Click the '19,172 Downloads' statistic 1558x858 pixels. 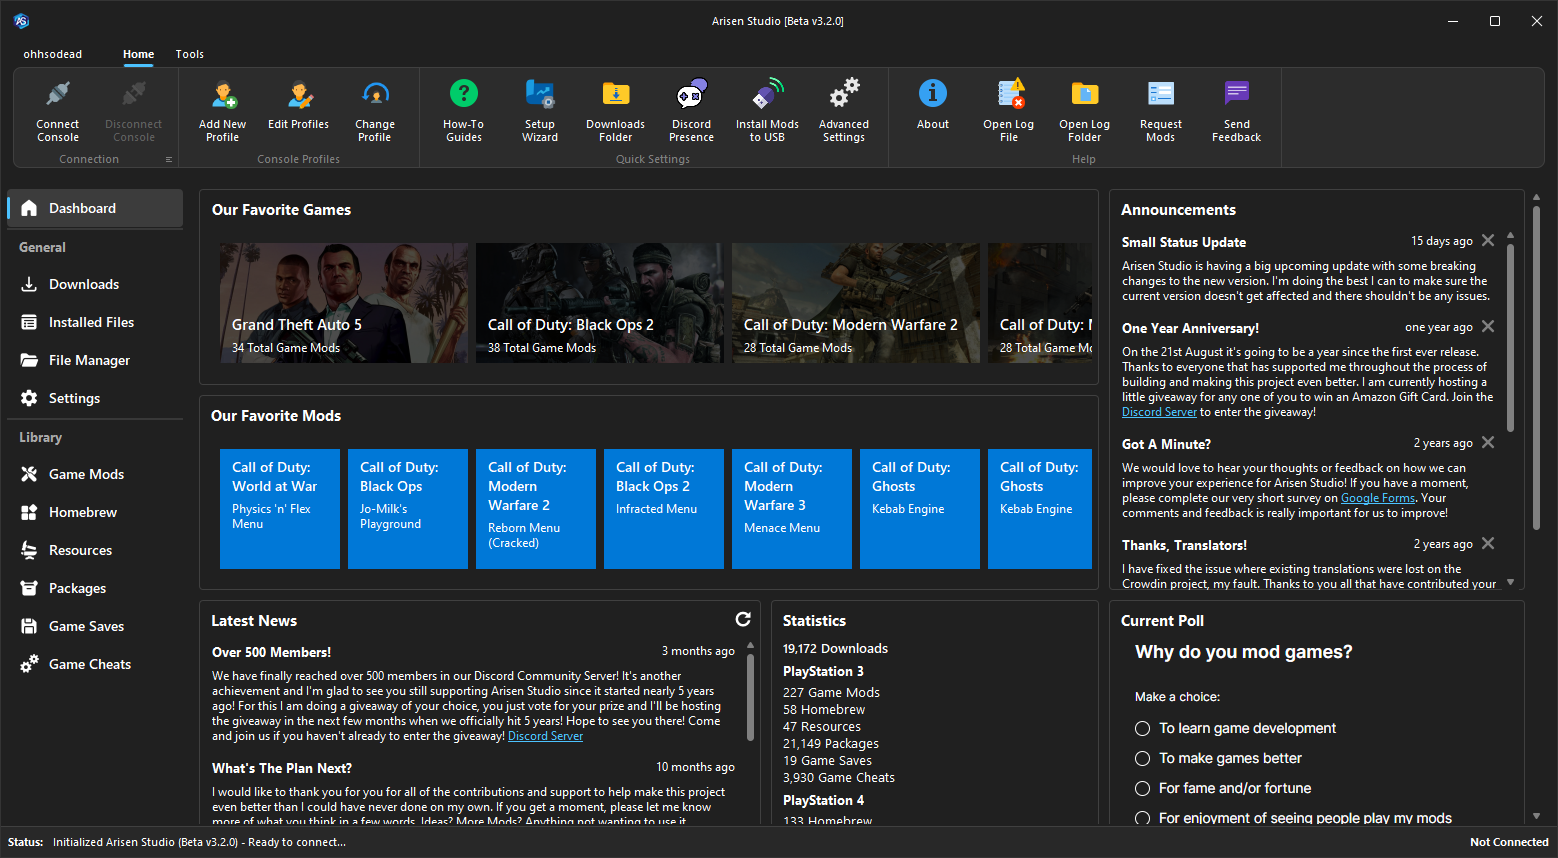click(835, 648)
